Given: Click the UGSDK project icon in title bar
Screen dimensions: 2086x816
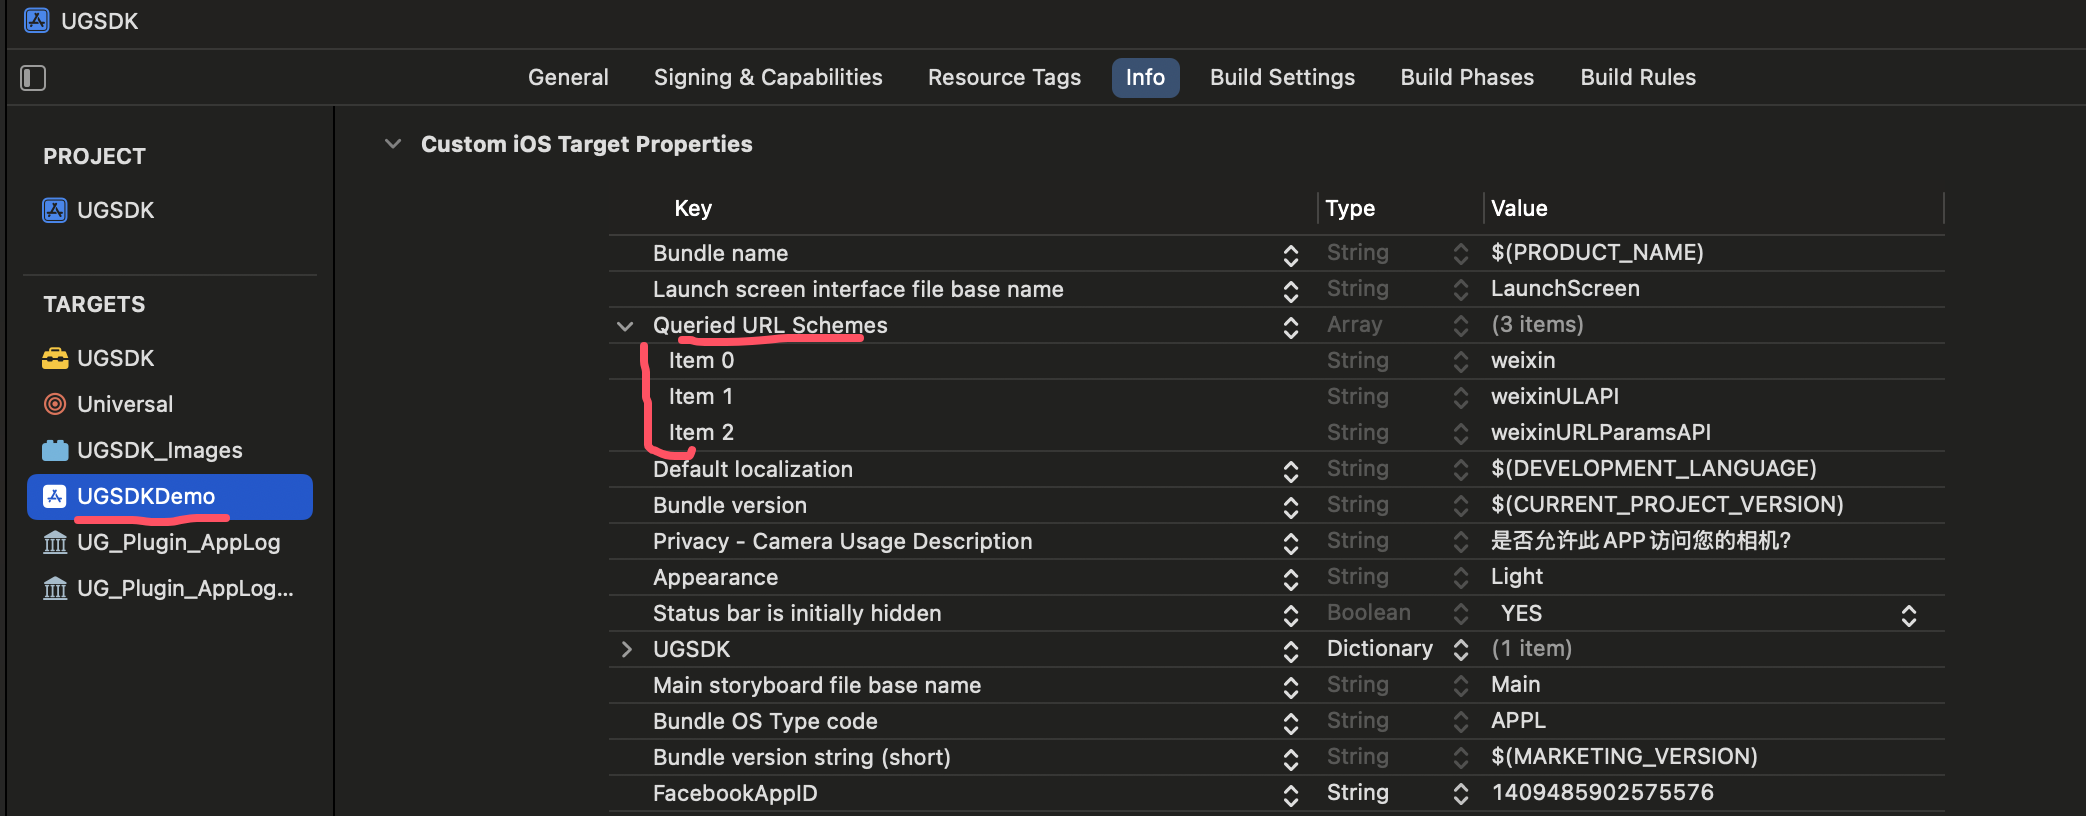Looking at the screenshot, I should point(37,20).
